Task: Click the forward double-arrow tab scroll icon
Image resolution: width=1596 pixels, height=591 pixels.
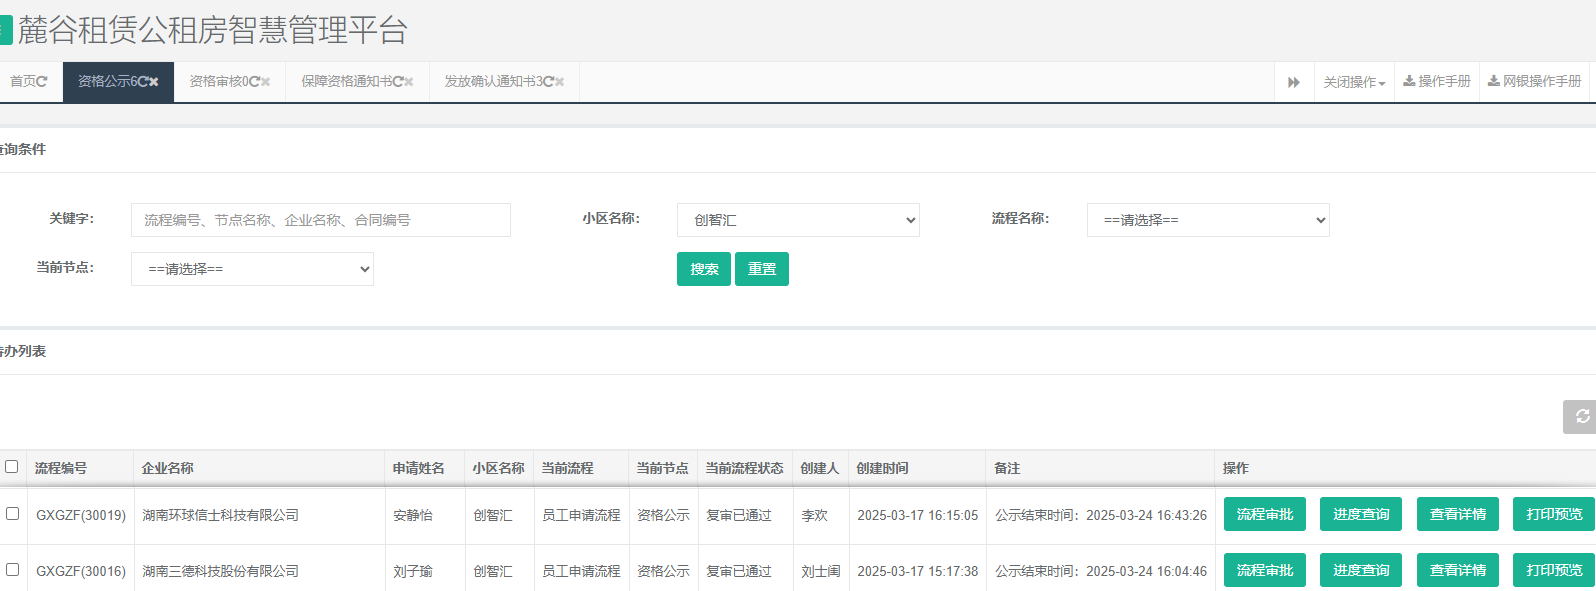Action: point(1293,82)
